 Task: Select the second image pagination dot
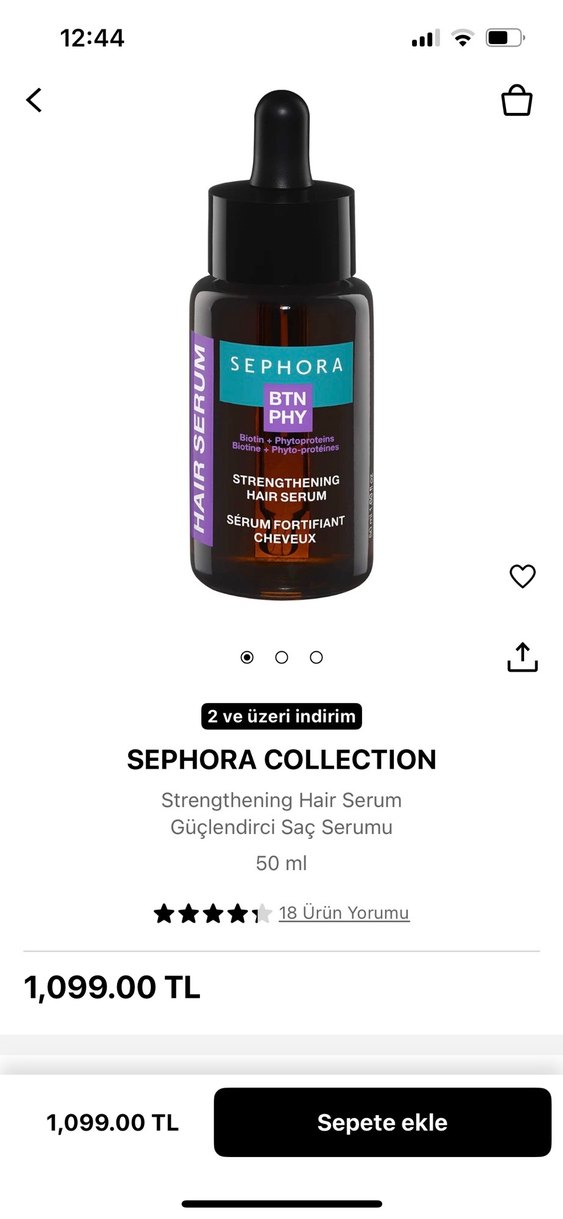[x=282, y=657]
